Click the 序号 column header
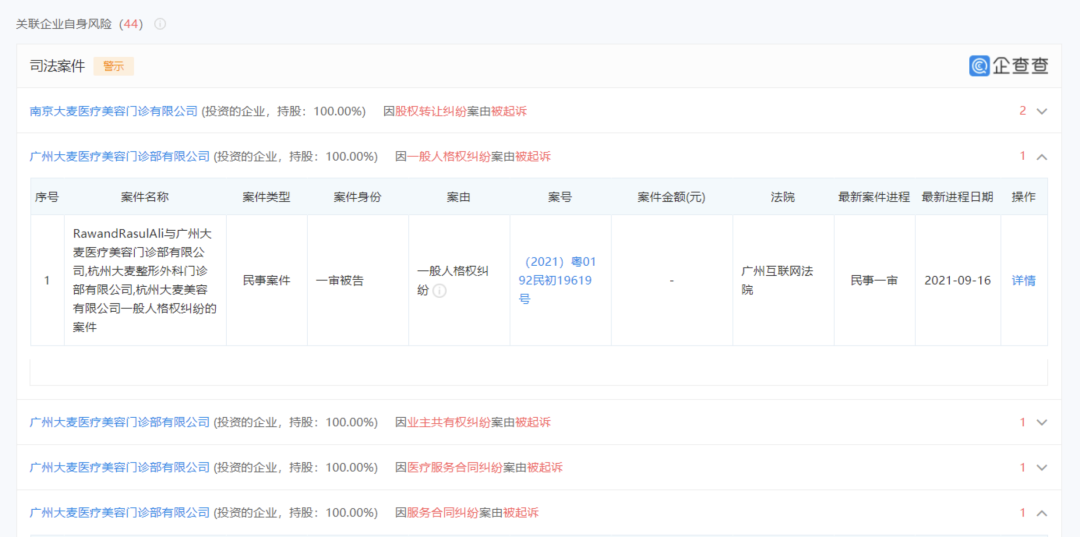The height and width of the screenshot is (537, 1080). tap(47, 197)
